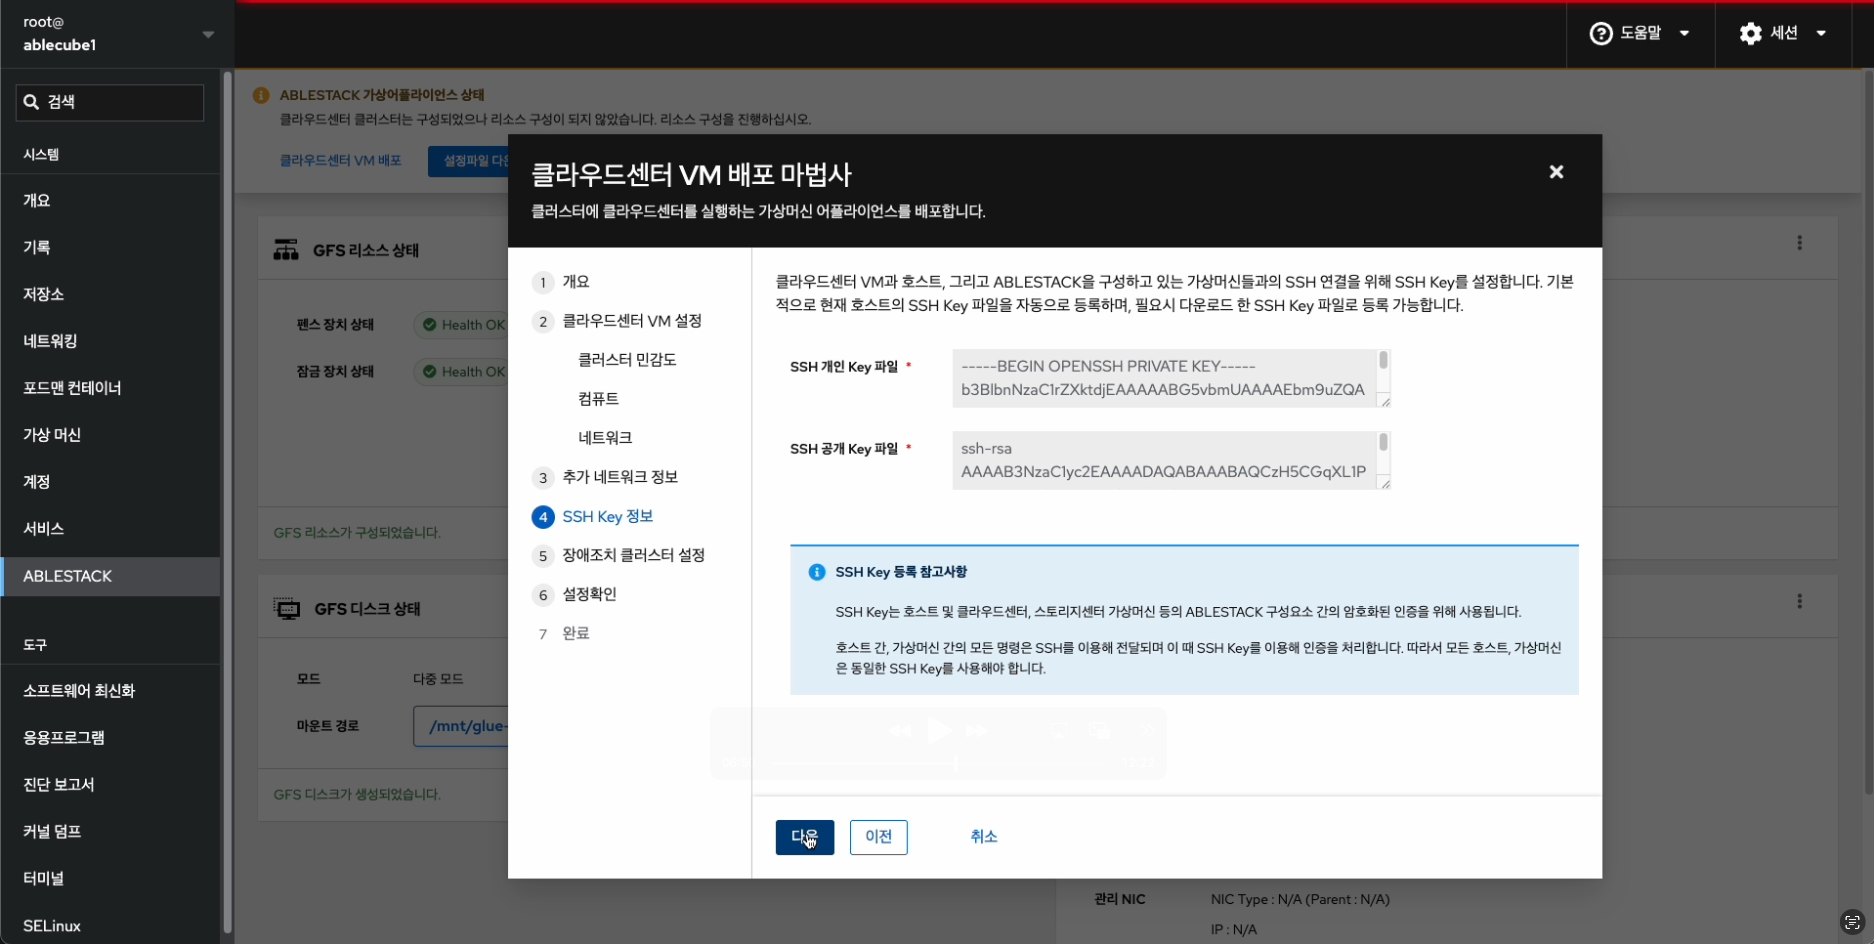Viewport: 1874px width, 944px height.
Task: Open 가상 머신 in the sidebar
Action: (110, 435)
